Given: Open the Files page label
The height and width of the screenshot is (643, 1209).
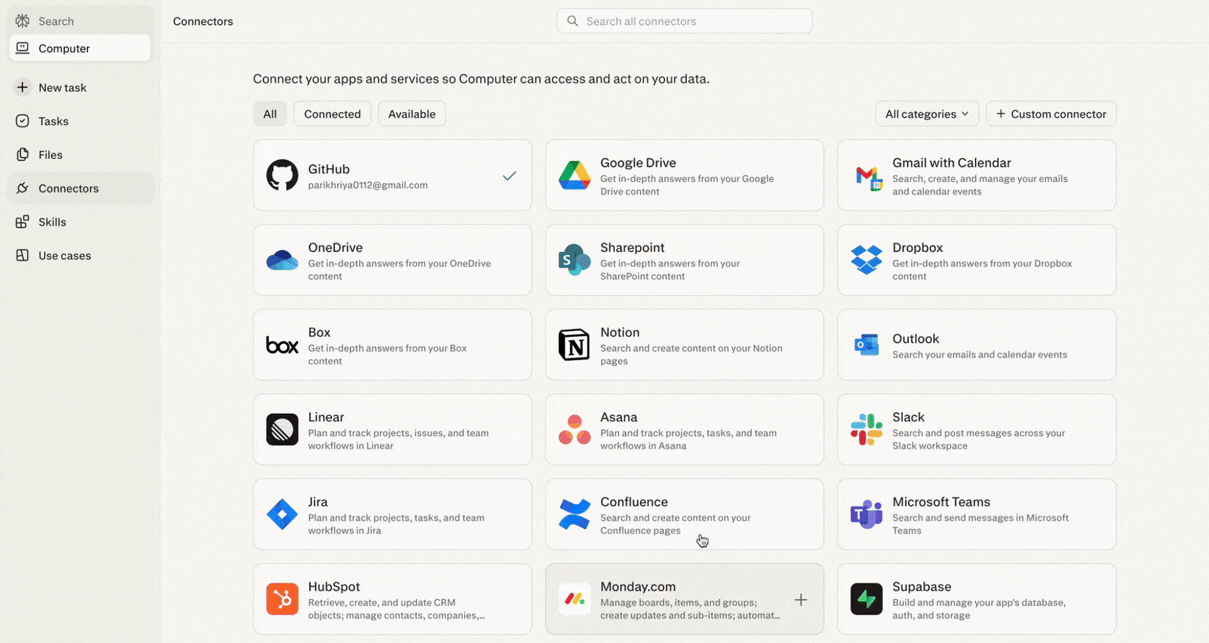Looking at the screenshot, I should pos(50,155).
